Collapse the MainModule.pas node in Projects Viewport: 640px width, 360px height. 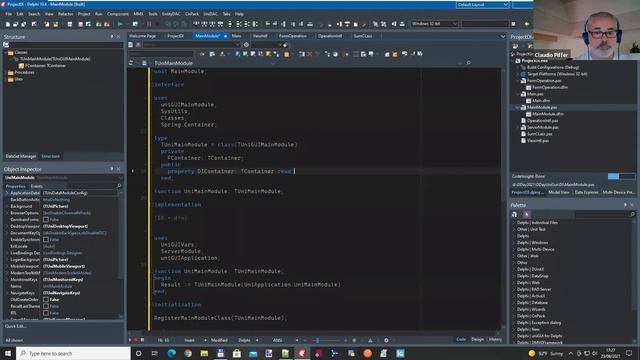518,107
